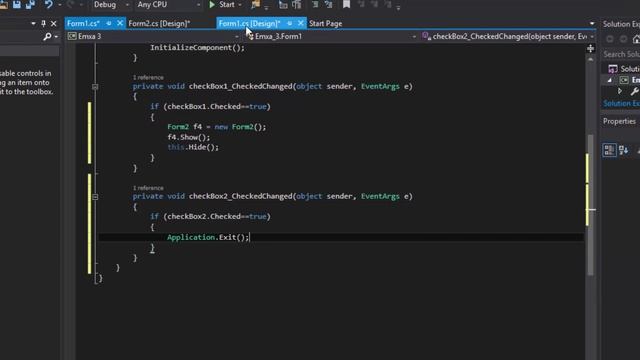This screenshot has width=640, height=360.
Task: Open the Start button's dropdown arrow
Action: pos(240,5)
